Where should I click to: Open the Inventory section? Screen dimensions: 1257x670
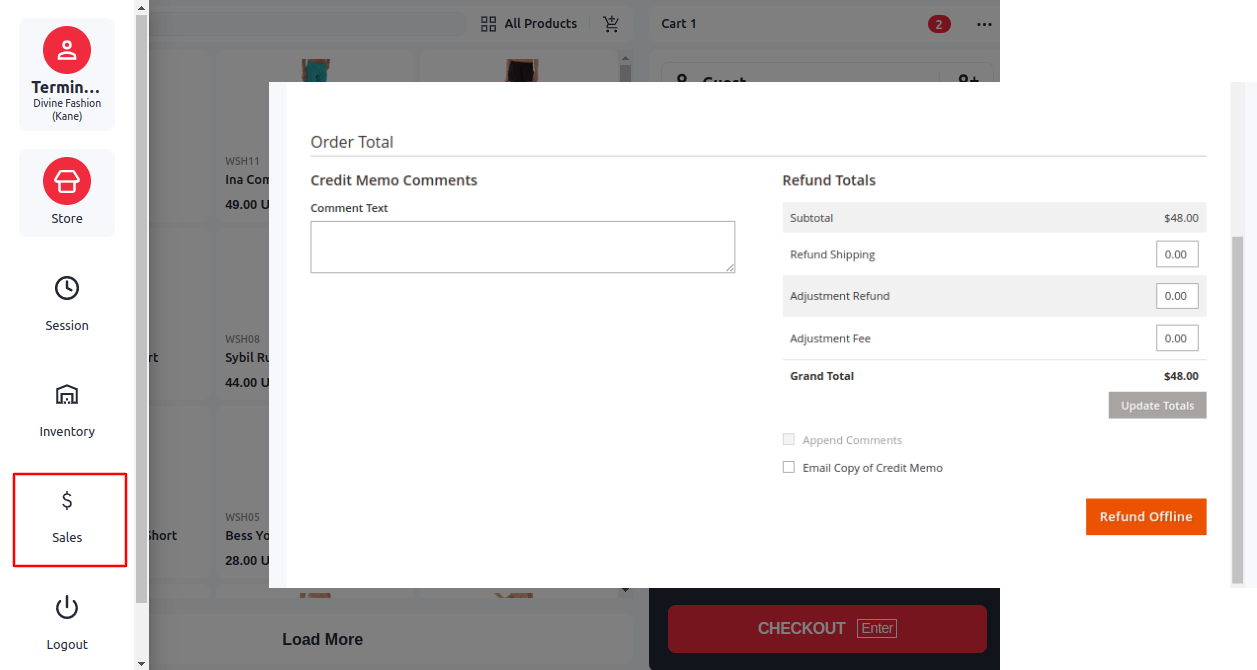(x=66, y=395)
